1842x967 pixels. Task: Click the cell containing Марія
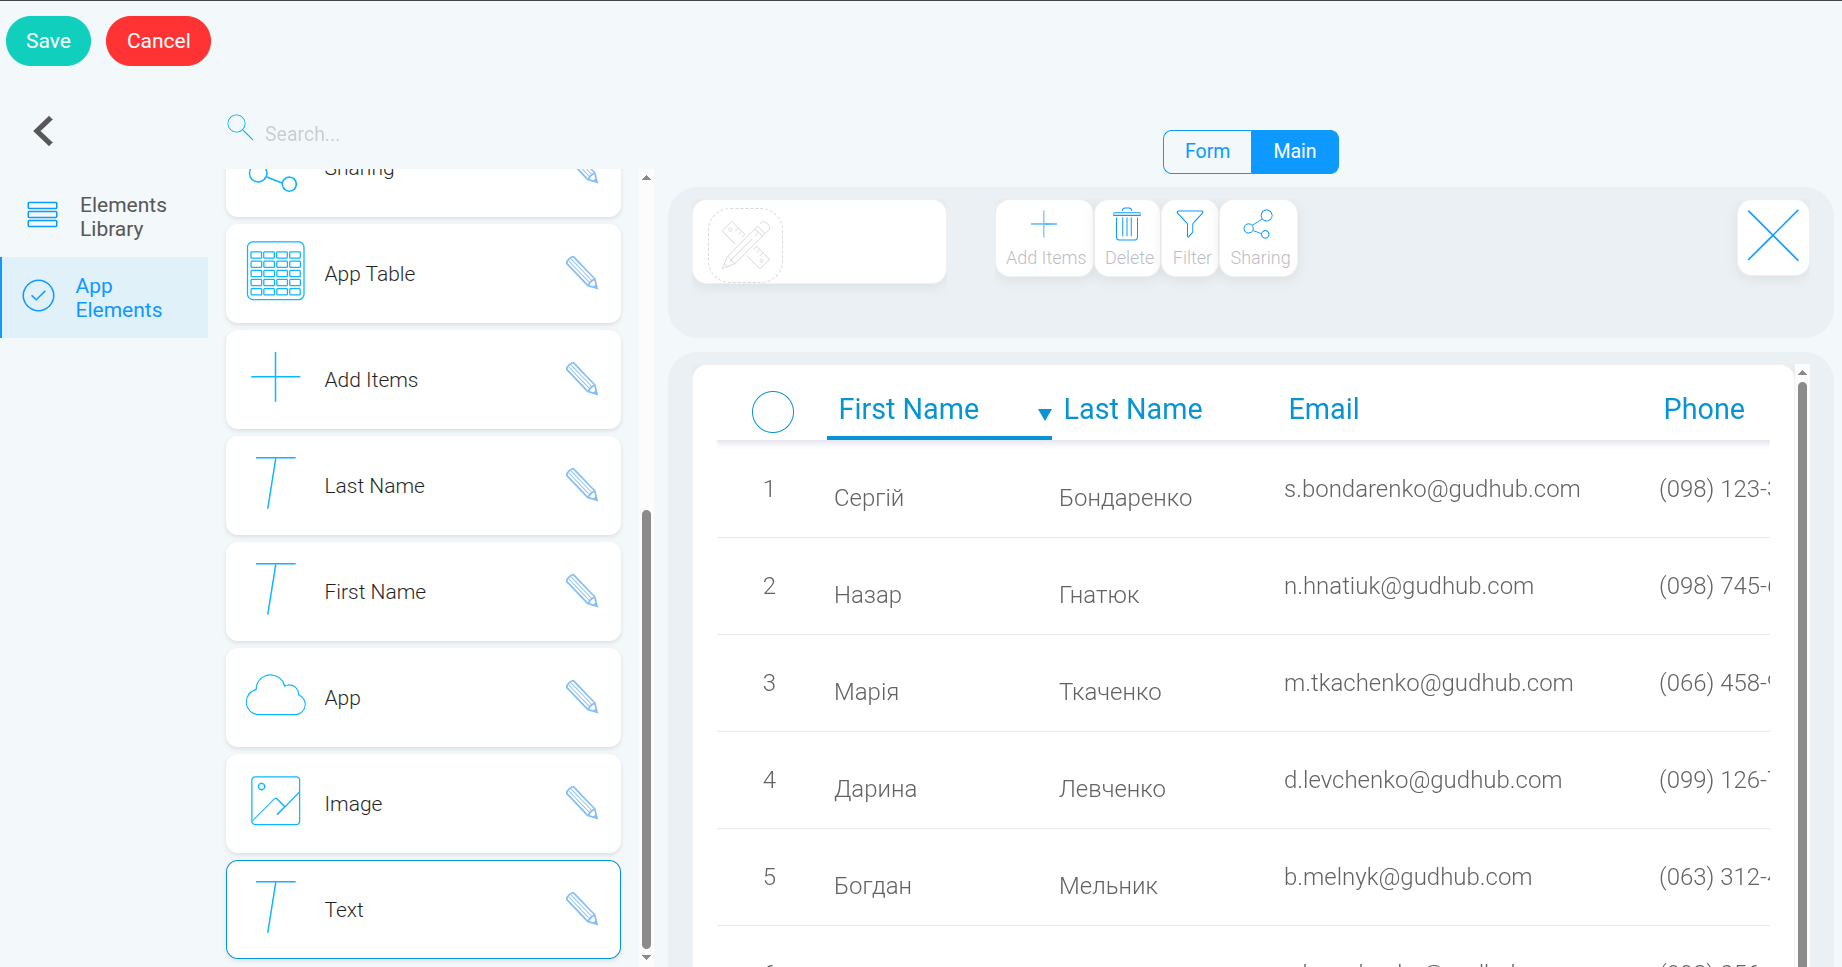tap(866, 692)
